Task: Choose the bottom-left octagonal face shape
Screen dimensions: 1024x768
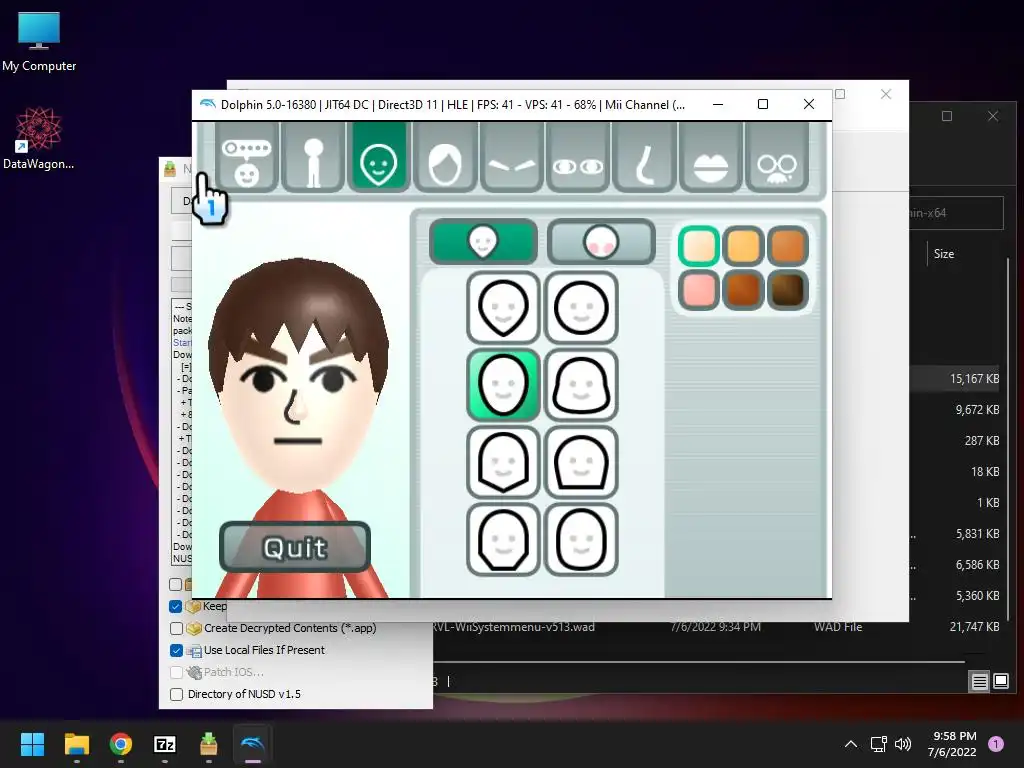Action: coord(503,539)
